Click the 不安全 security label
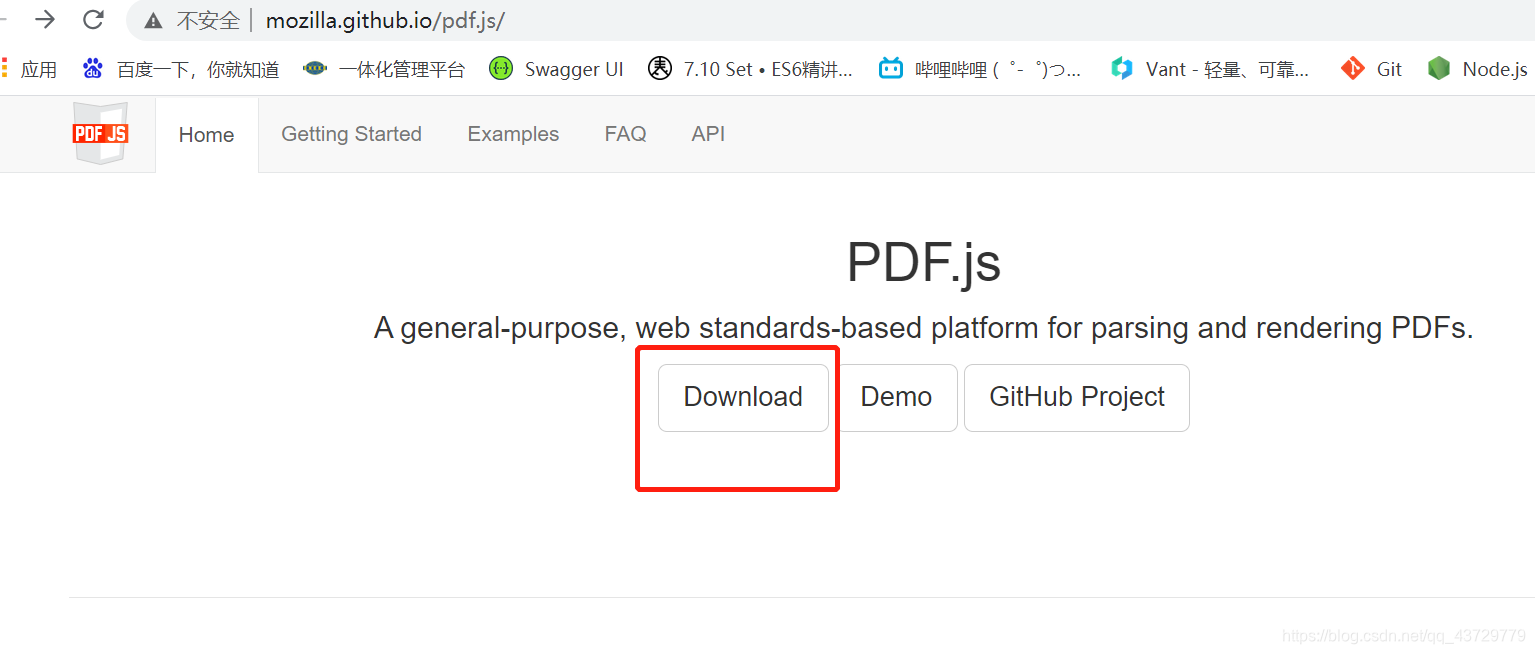 [x=208, y=20]
